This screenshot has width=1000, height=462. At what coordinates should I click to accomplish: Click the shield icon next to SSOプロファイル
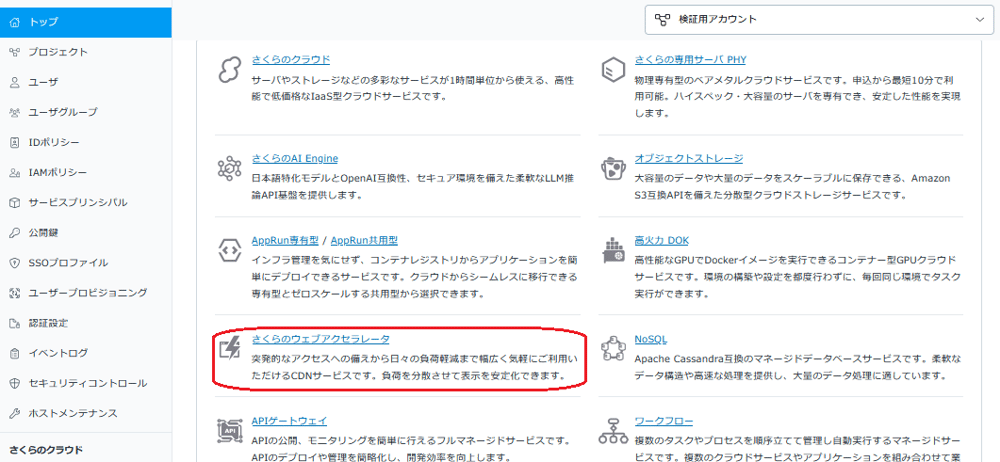(x=15, y=263)
